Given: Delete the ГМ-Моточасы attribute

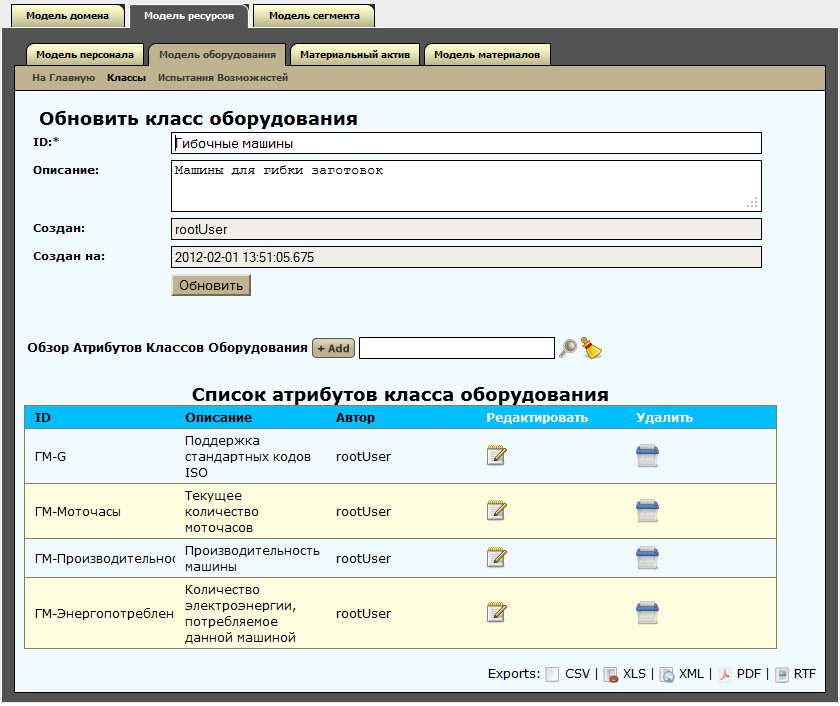Looking at the screenshot, I should point(647,511).
